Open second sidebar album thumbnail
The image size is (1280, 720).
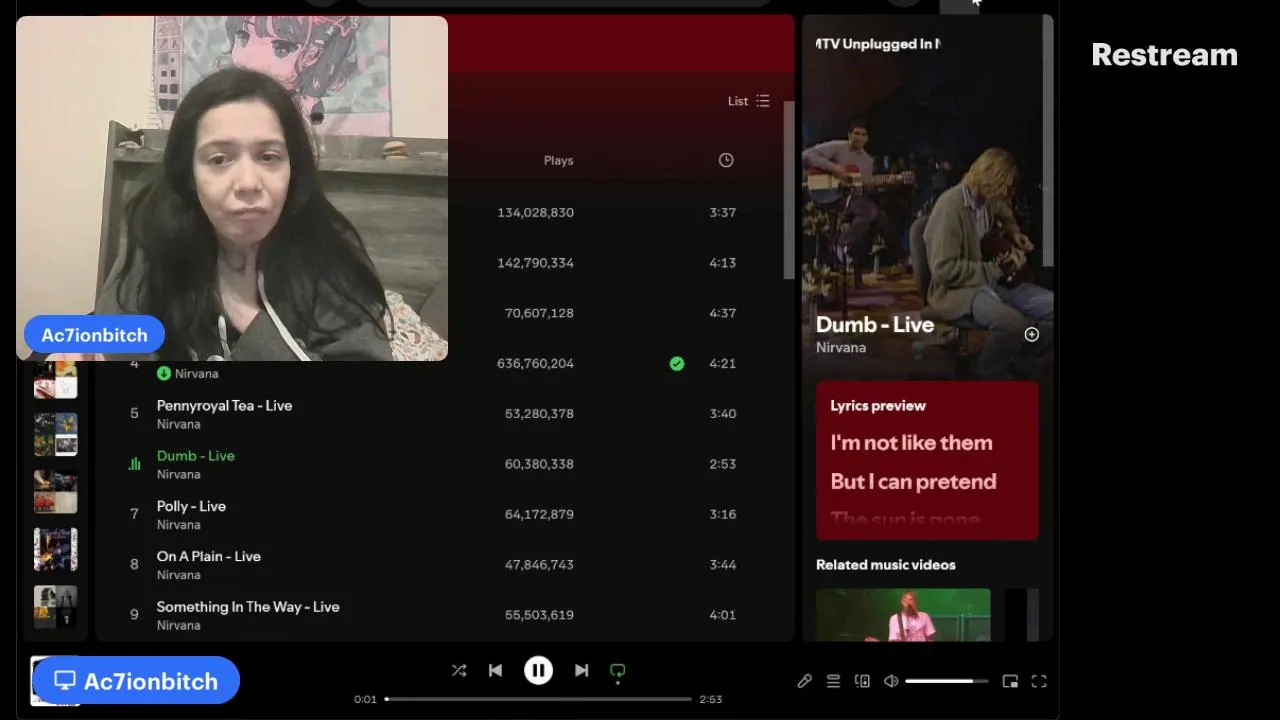55,435
